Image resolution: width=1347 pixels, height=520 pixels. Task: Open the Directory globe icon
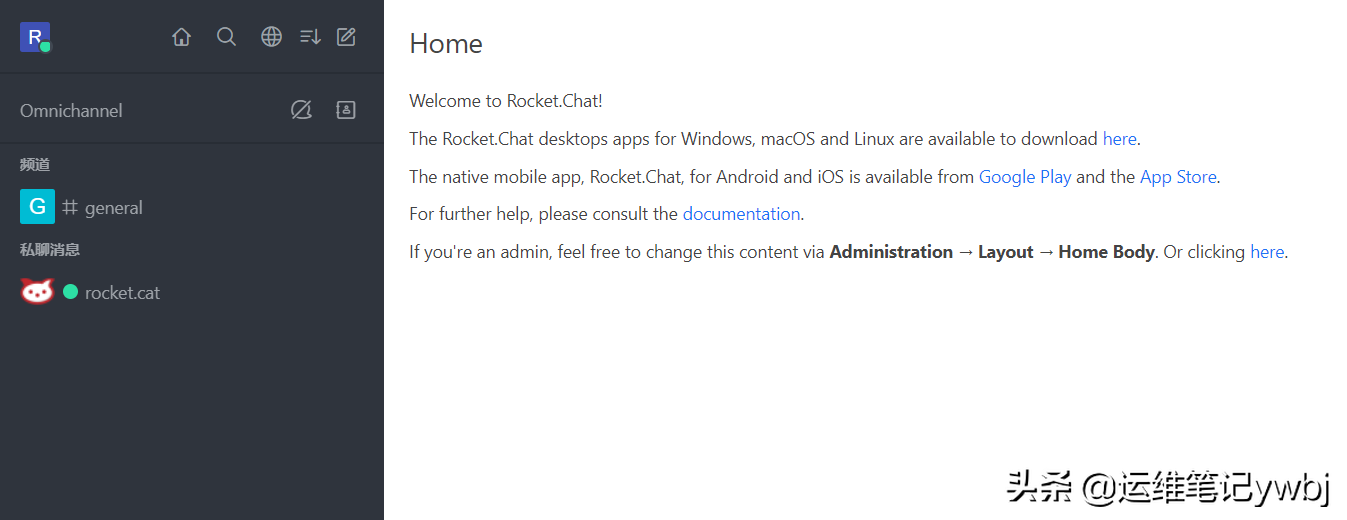271,37
